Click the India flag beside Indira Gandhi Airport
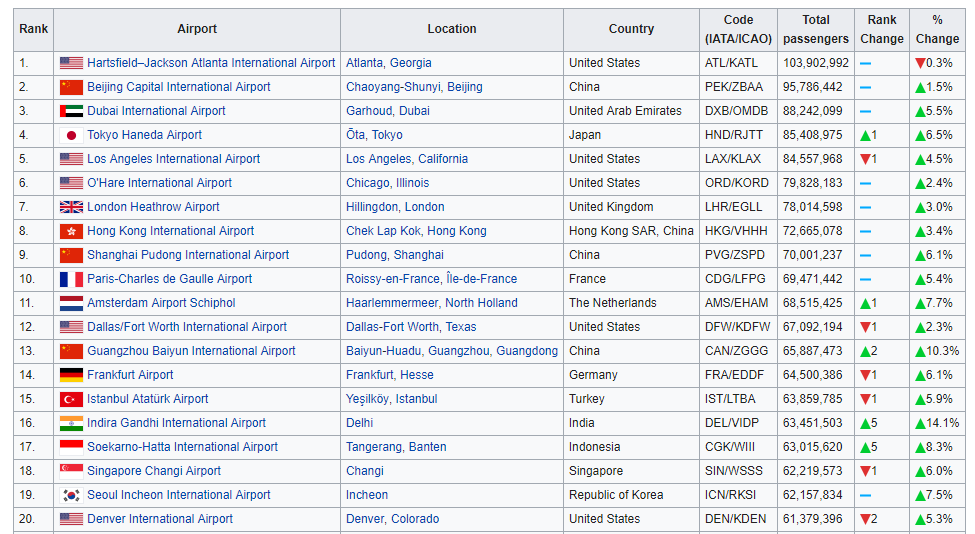 pyautogui.click(x=71, y=423)
